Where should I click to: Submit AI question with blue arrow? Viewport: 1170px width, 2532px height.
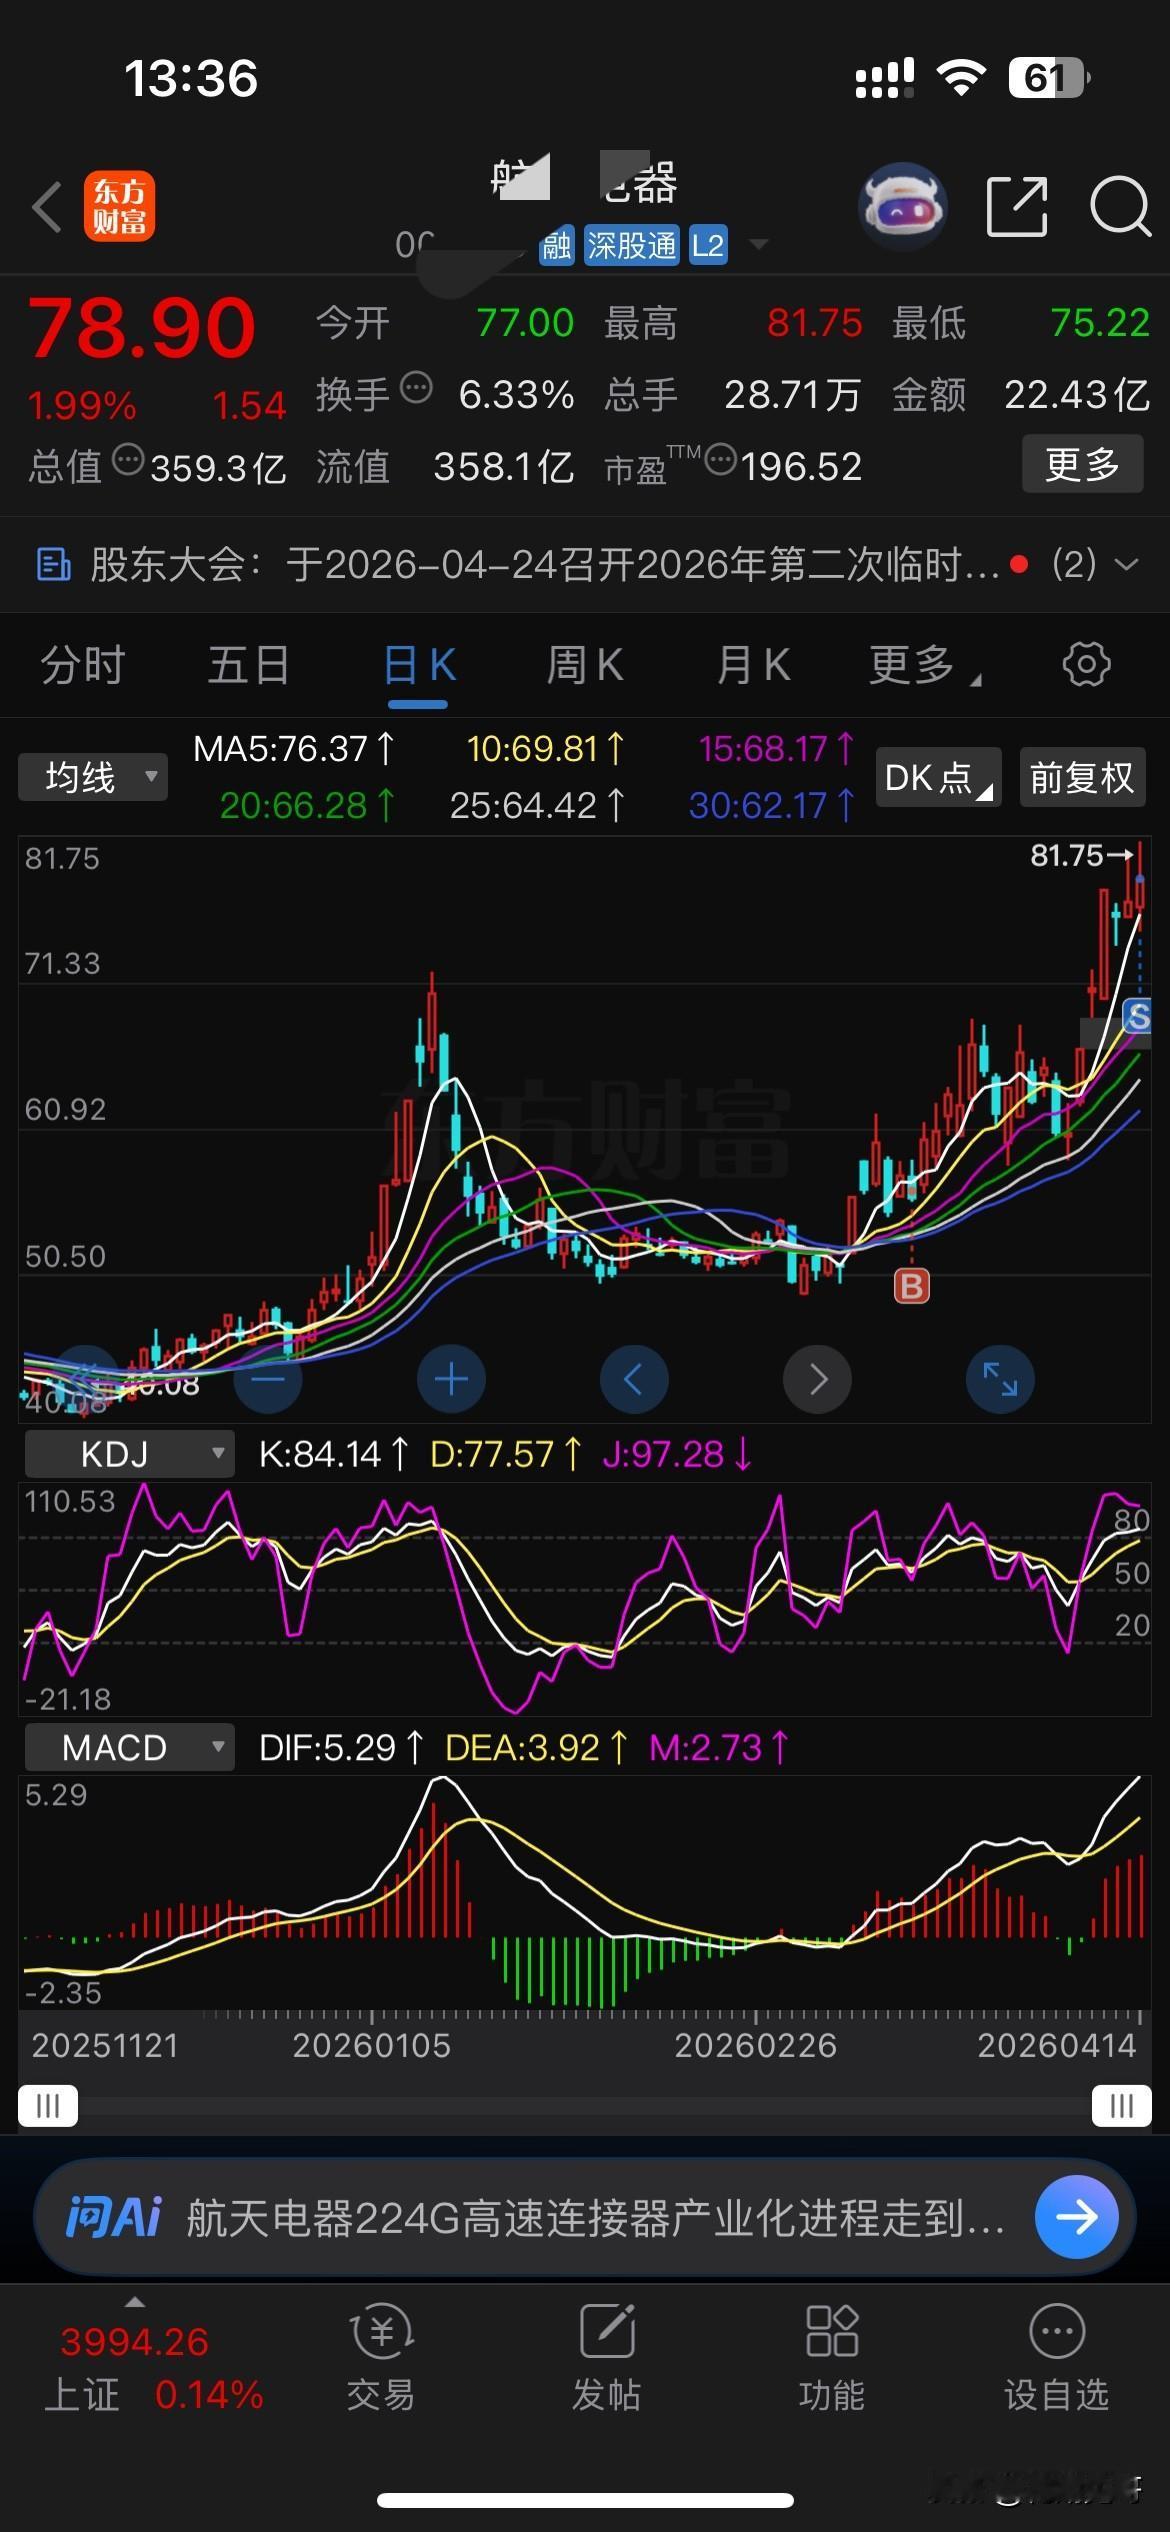click(1076, 2218)
